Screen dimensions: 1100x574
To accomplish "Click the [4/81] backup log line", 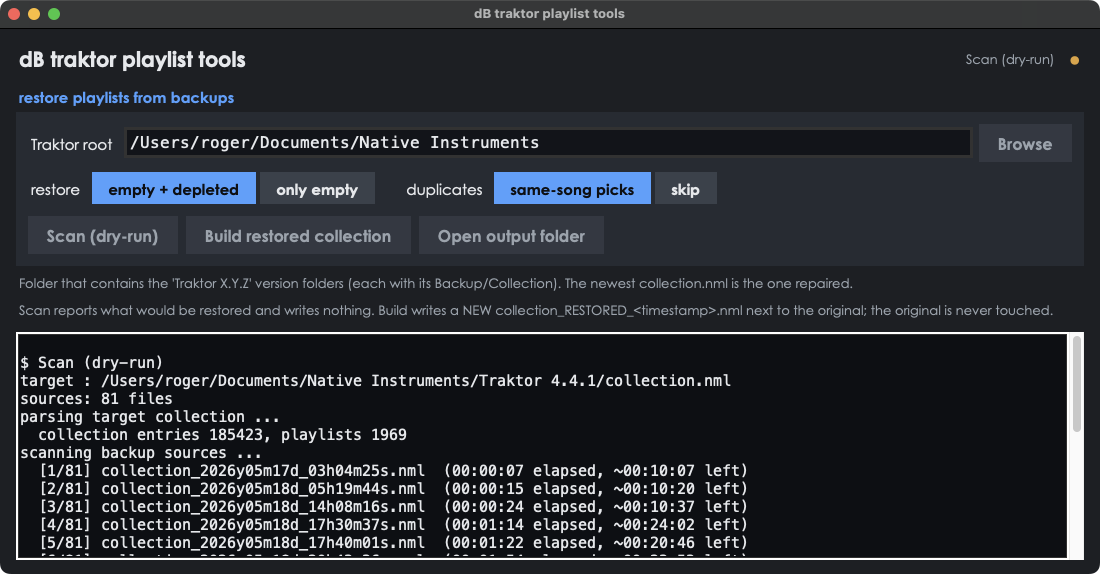I will click(394, 524).
